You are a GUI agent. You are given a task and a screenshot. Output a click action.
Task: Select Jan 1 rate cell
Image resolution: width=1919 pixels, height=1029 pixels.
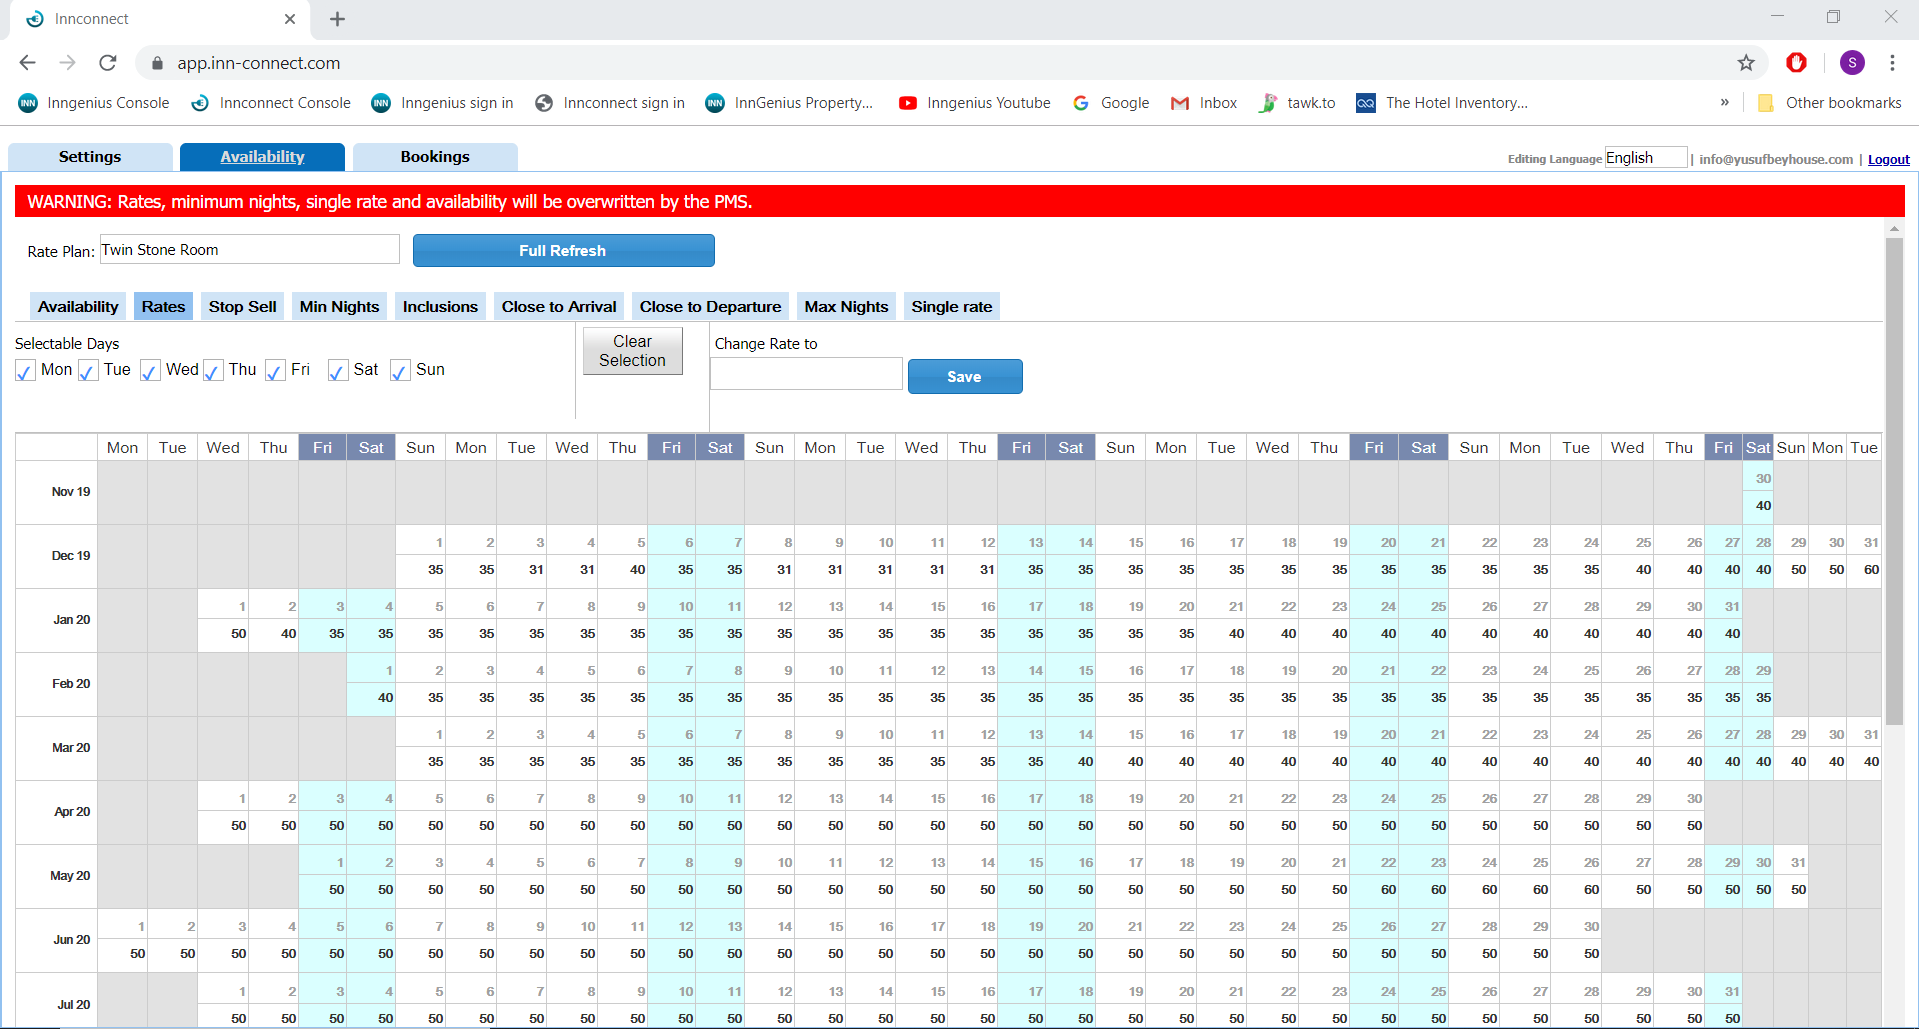pyautogui.click(x=223, y=634)
